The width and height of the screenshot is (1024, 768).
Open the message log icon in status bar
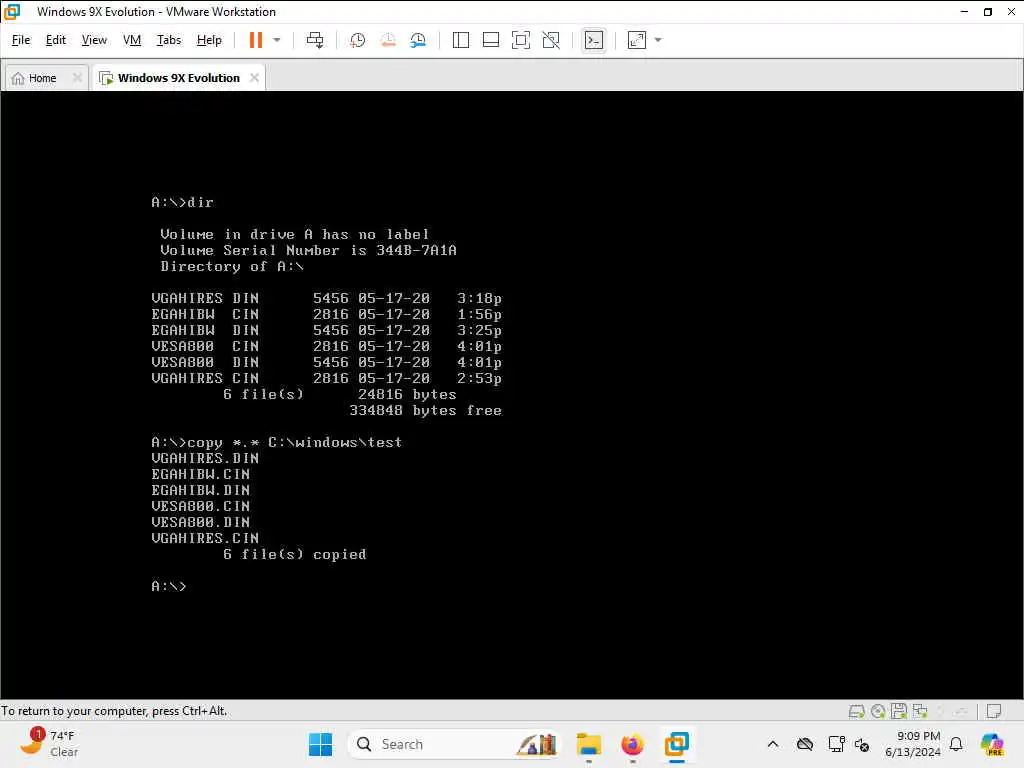(x=994, y=711)
